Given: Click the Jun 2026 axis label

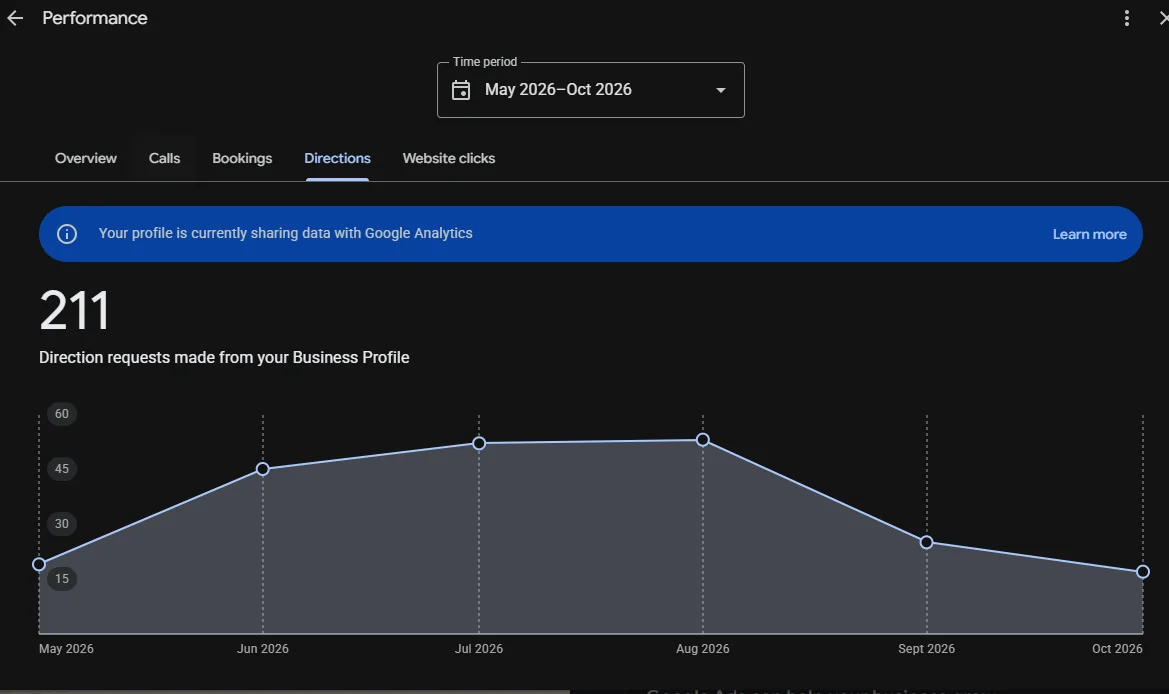Looking at the screenshot, I should 262,649.
